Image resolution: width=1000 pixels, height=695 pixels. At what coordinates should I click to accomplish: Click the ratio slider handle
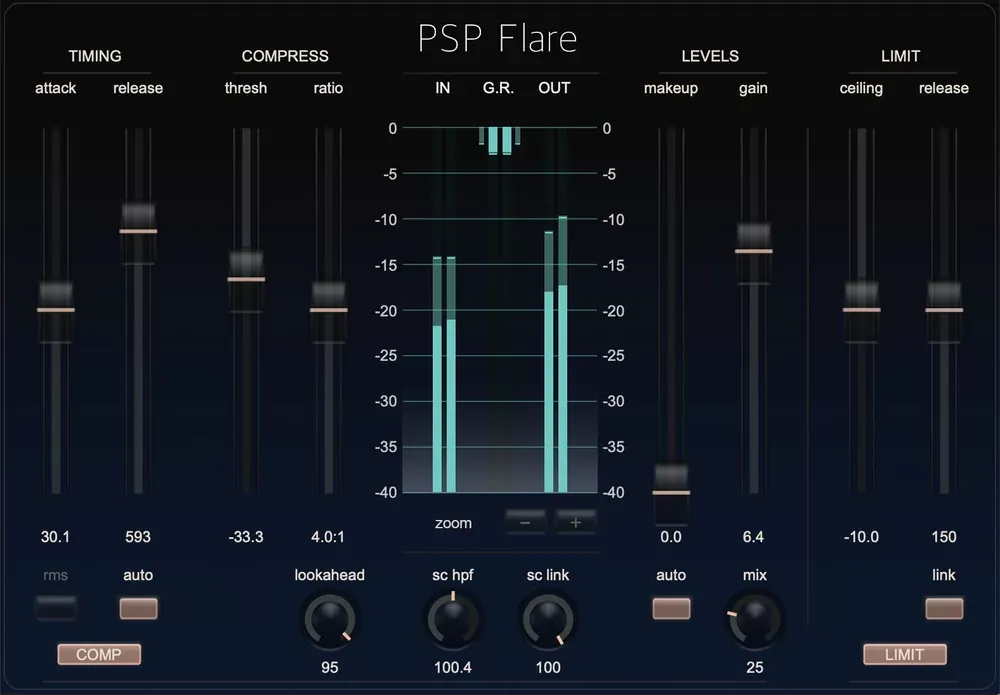point(328,311)
